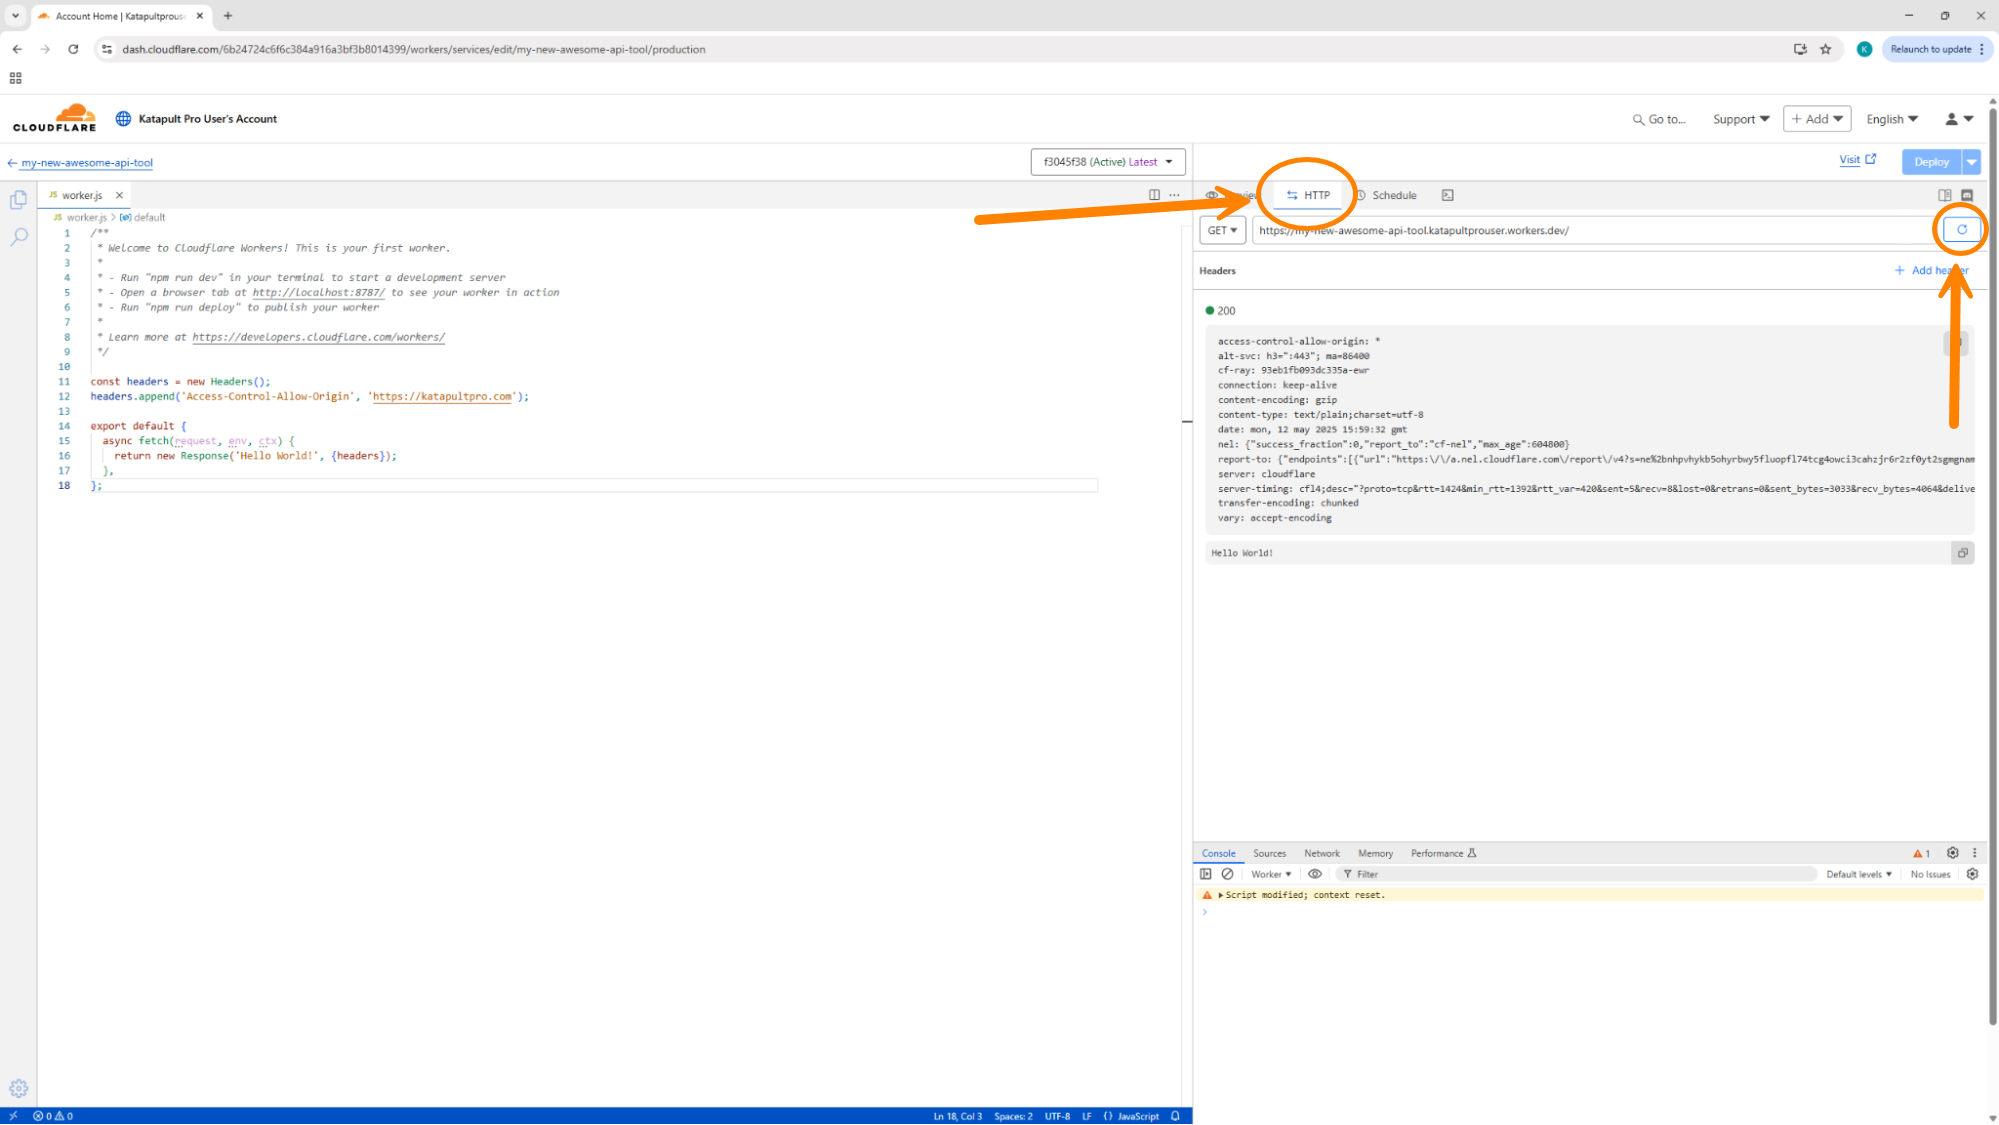Open editor settings gear at bottom left
Image resolution: width=1999 pixels, height=1125 pixels.
point(18,1088)
